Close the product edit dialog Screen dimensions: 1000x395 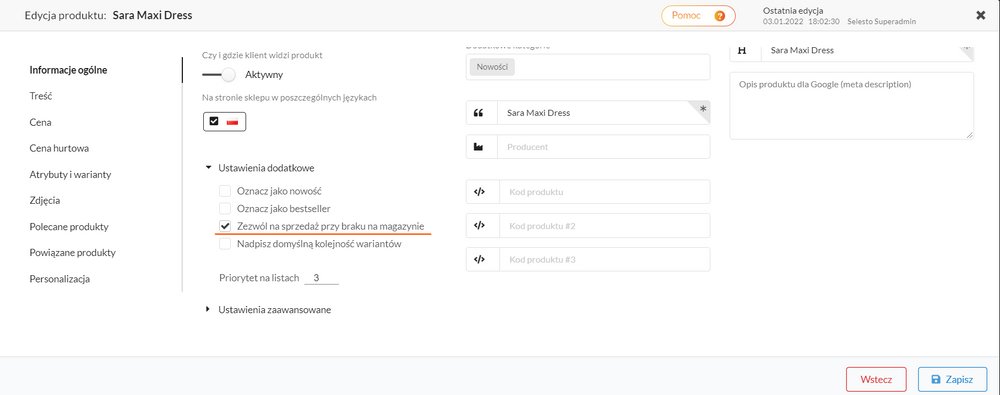click(x=981, y=15)
